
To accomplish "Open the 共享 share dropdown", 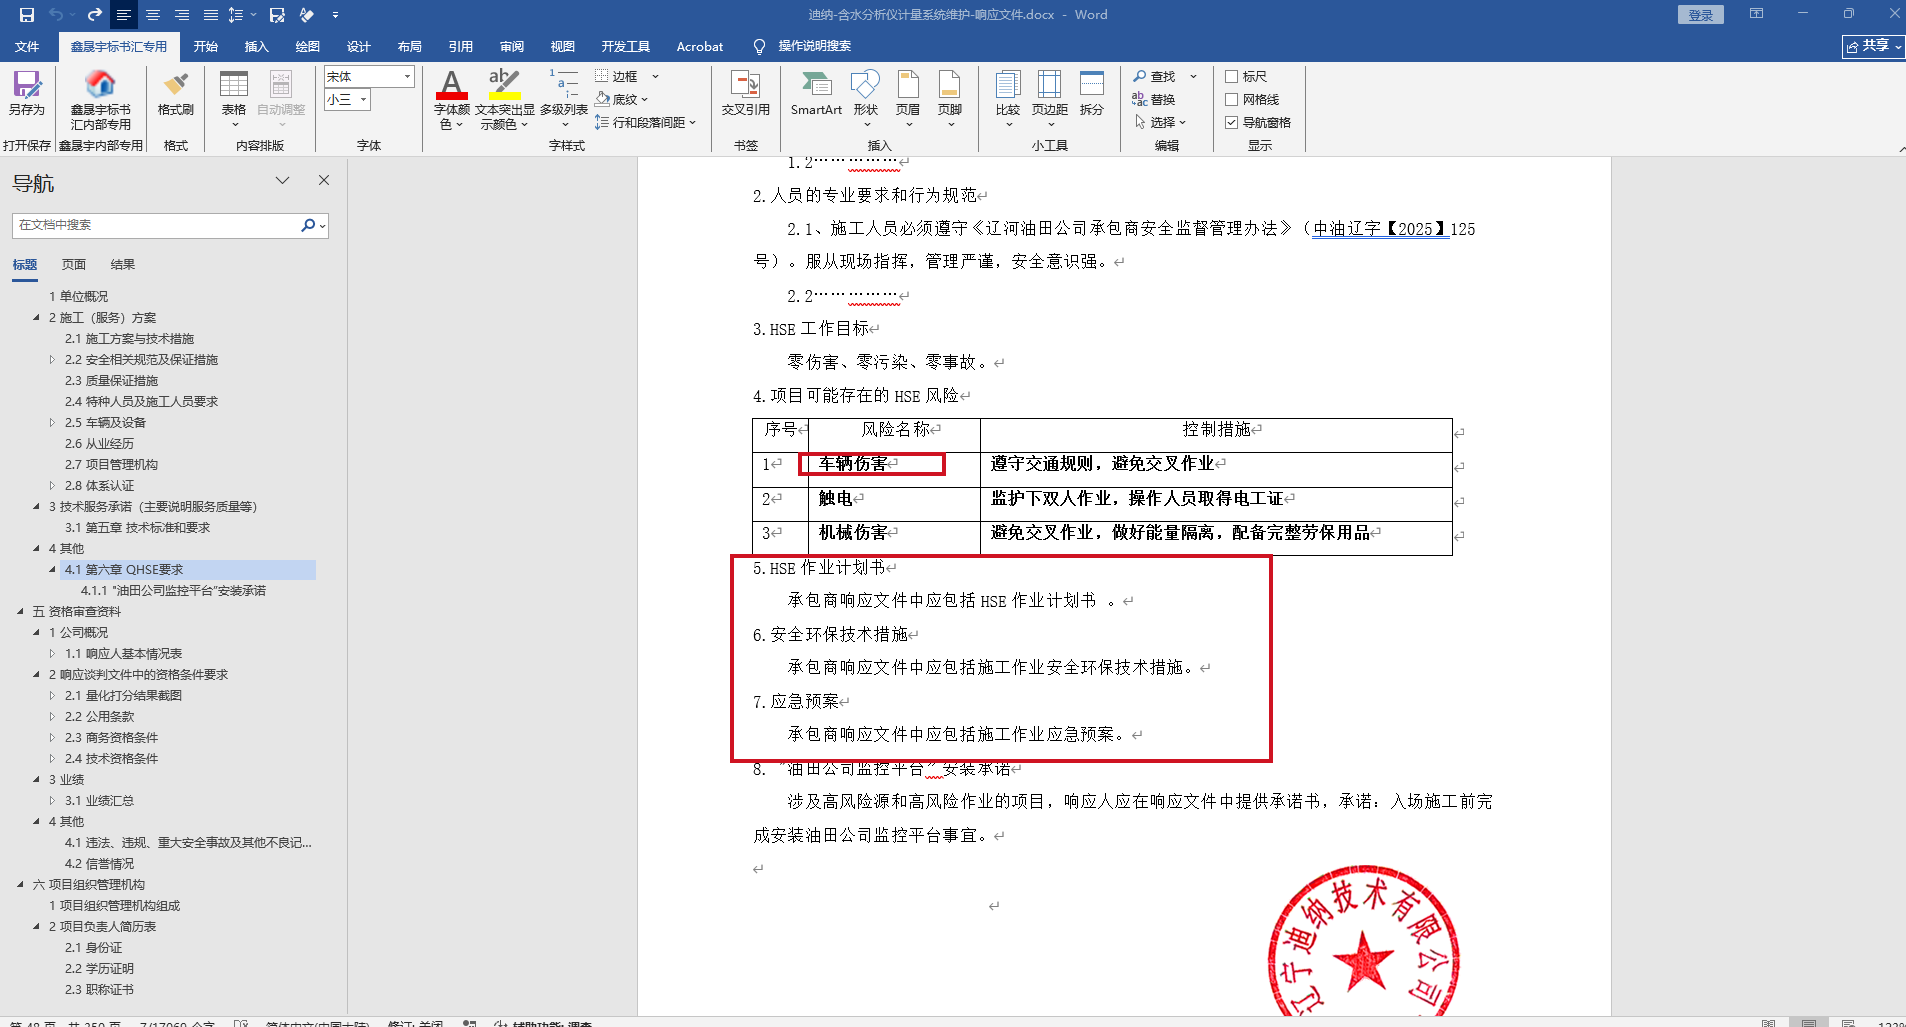I will pos(1873,46).
